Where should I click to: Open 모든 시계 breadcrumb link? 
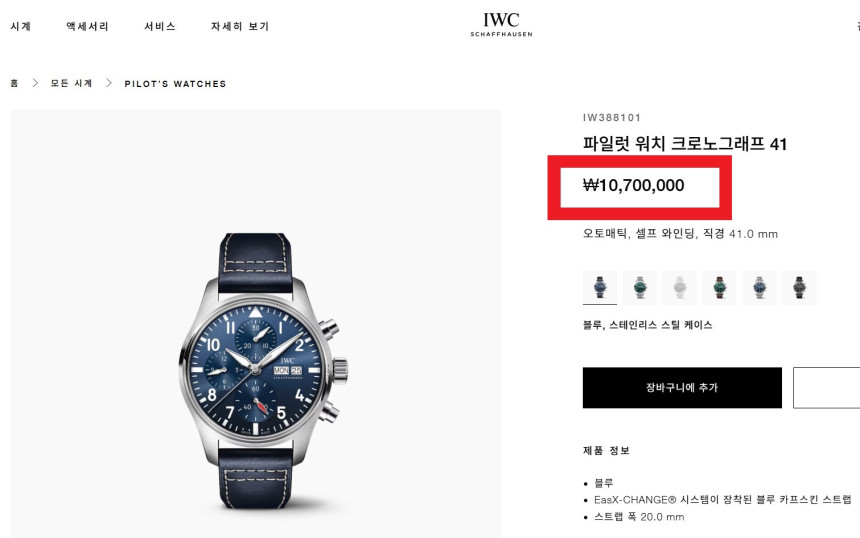coord(71,83)
